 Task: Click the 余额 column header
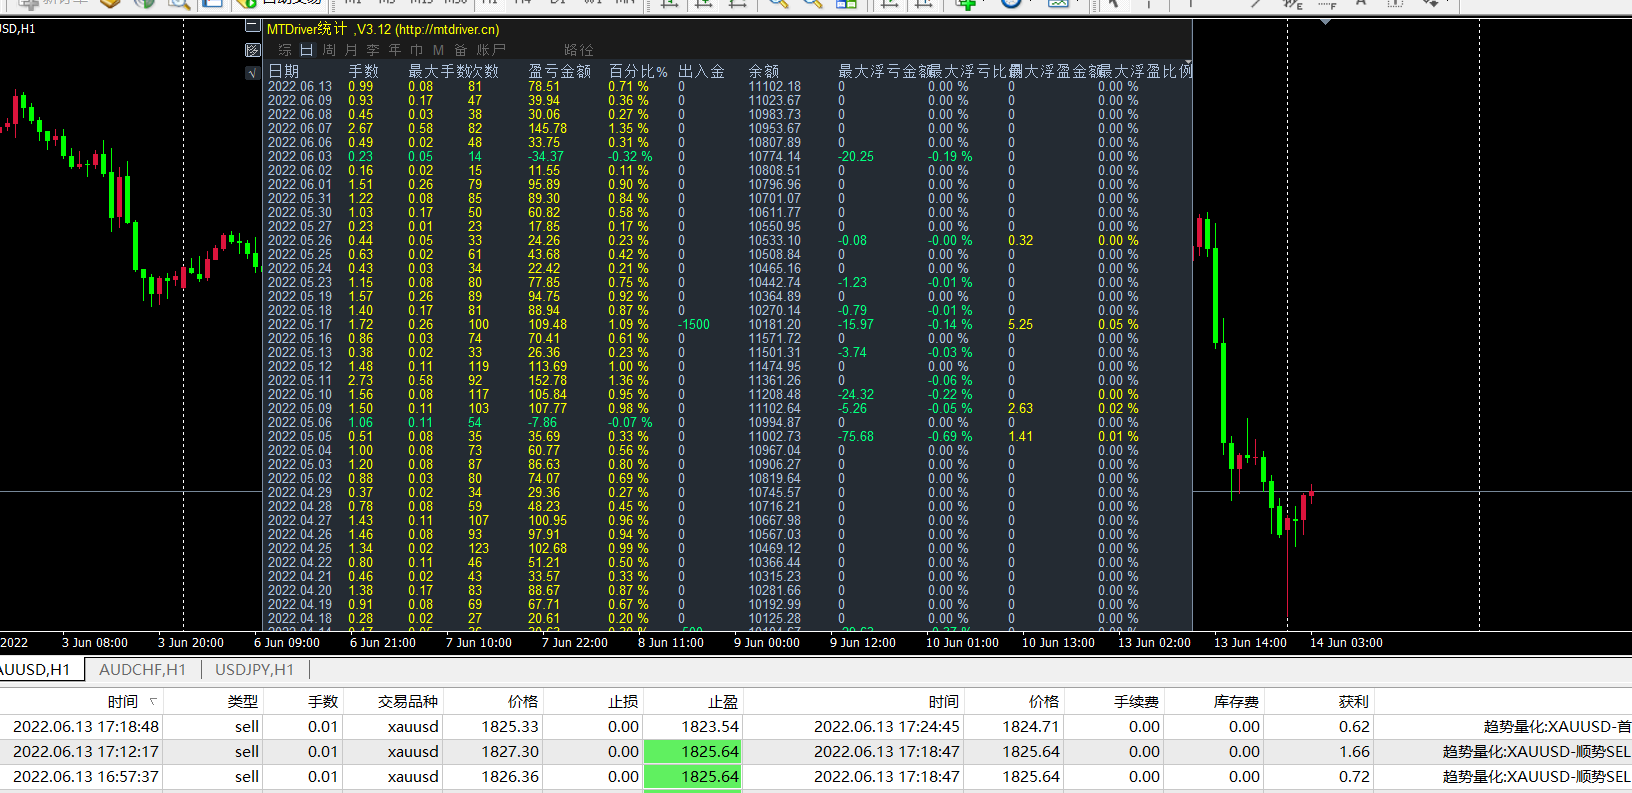[764, 71]
